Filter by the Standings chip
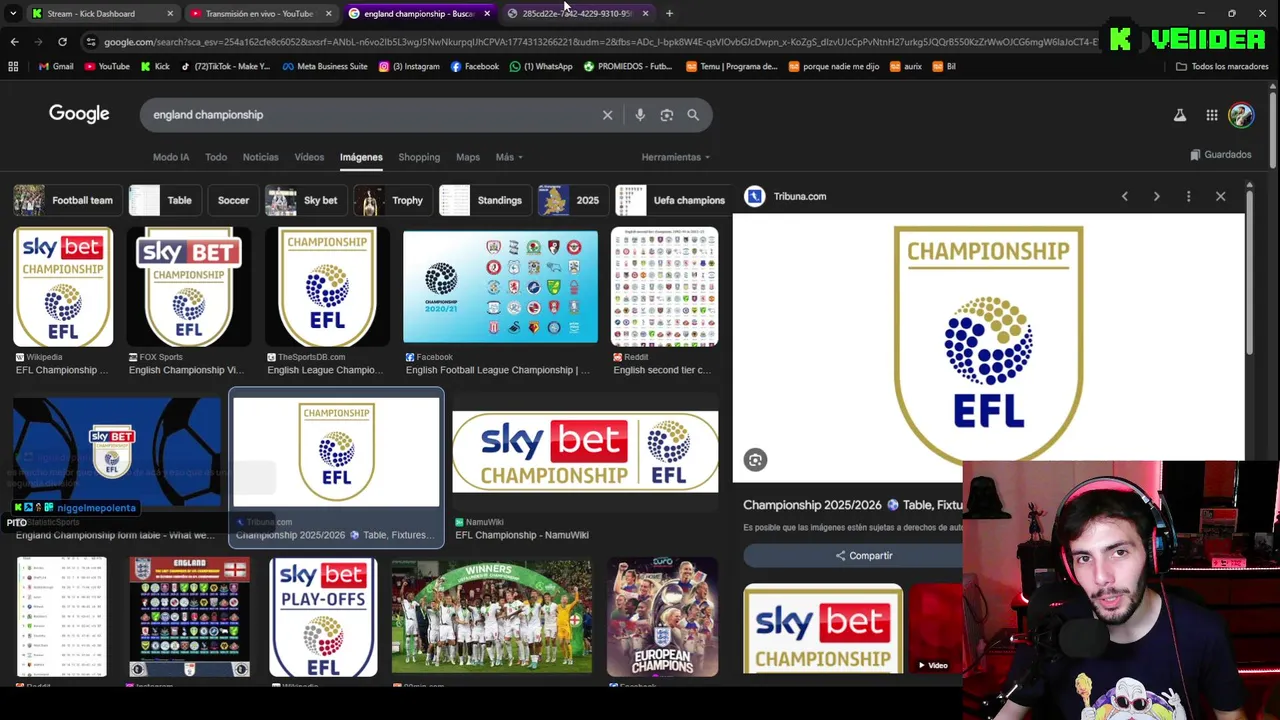Image resolution: width=1280 pixels, height=720 pixels. click(x=485, y=200)
